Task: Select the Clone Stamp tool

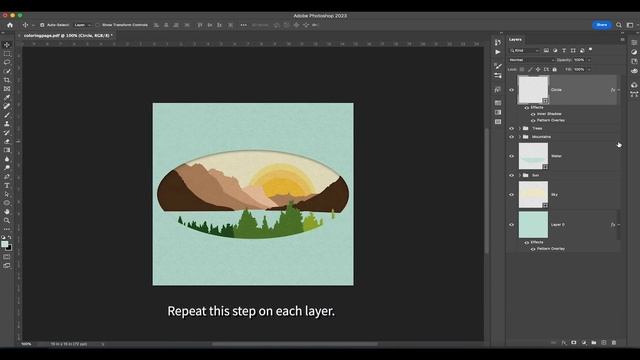Action: click(x=7, y=124)
